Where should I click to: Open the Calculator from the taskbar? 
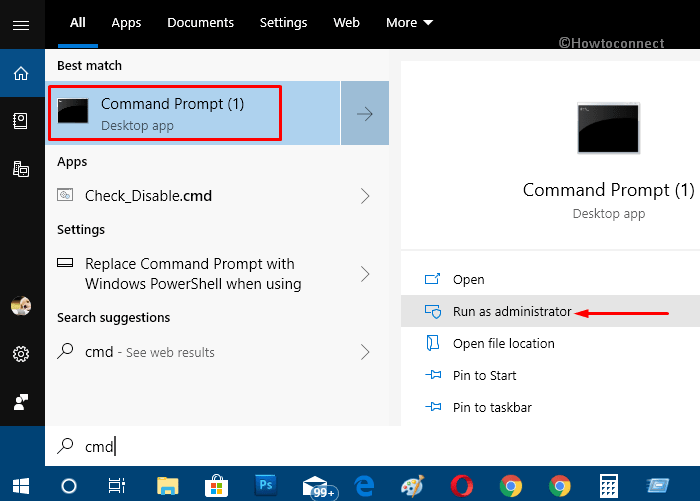pyautogui.click(x=608, y=486)
